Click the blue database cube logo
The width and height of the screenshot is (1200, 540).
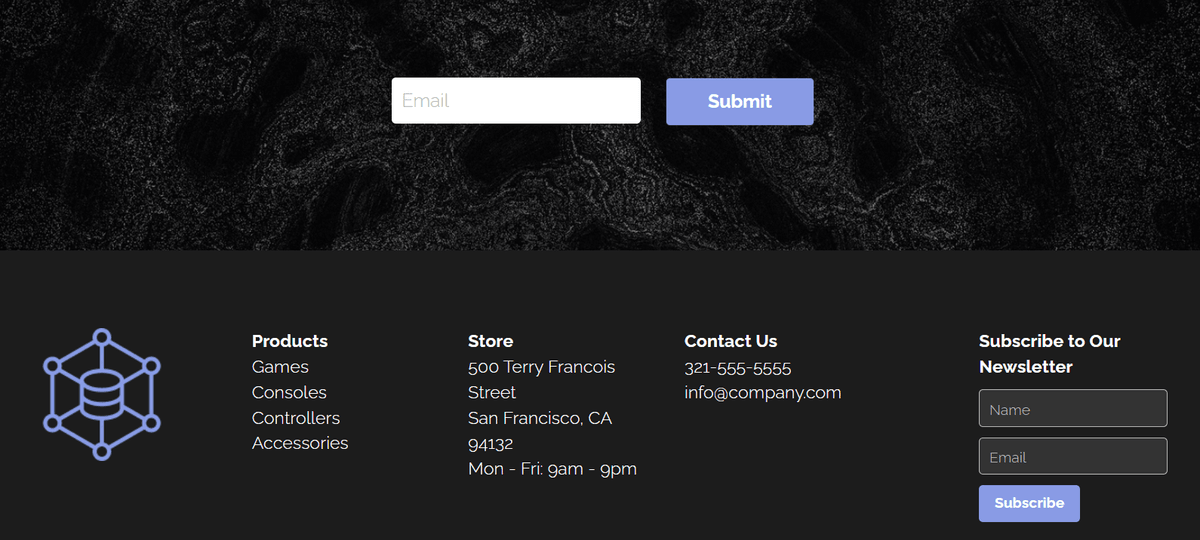[x=101, y=394]
